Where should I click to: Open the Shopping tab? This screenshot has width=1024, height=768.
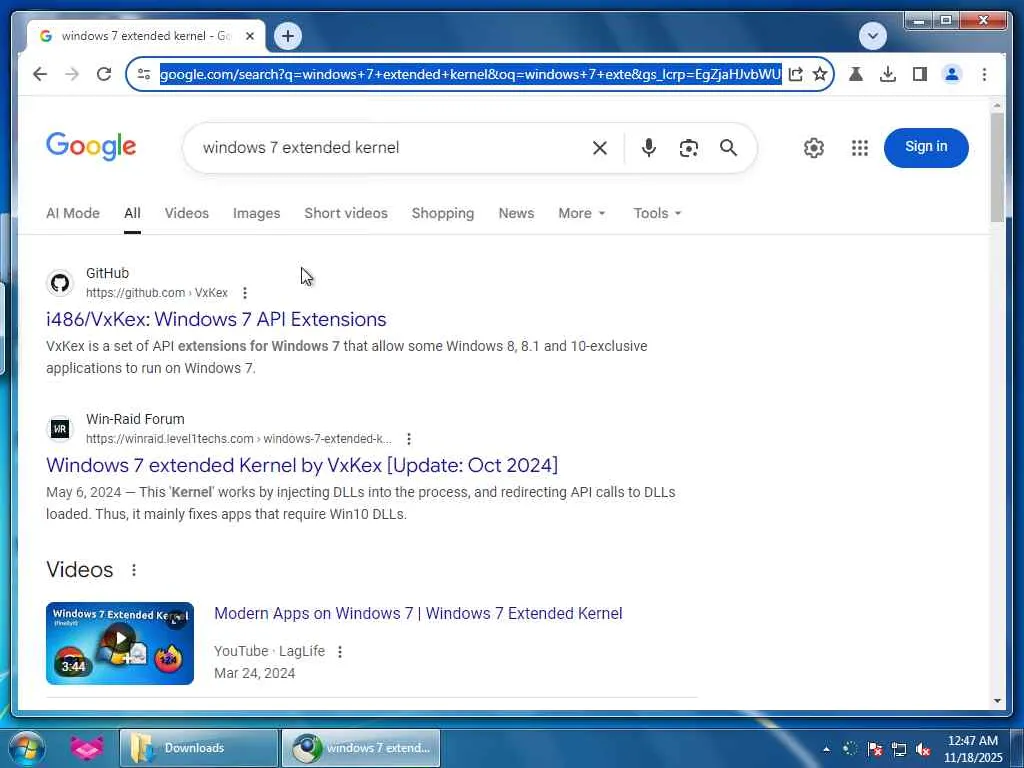[x=443, y=213]
